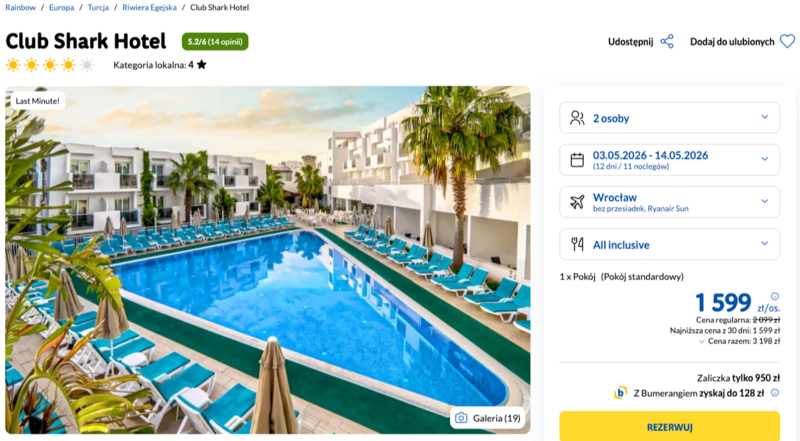Open the 5.2/6 reviews rating badge
Viewport: 800px width, 441px height.
point(215,42)
